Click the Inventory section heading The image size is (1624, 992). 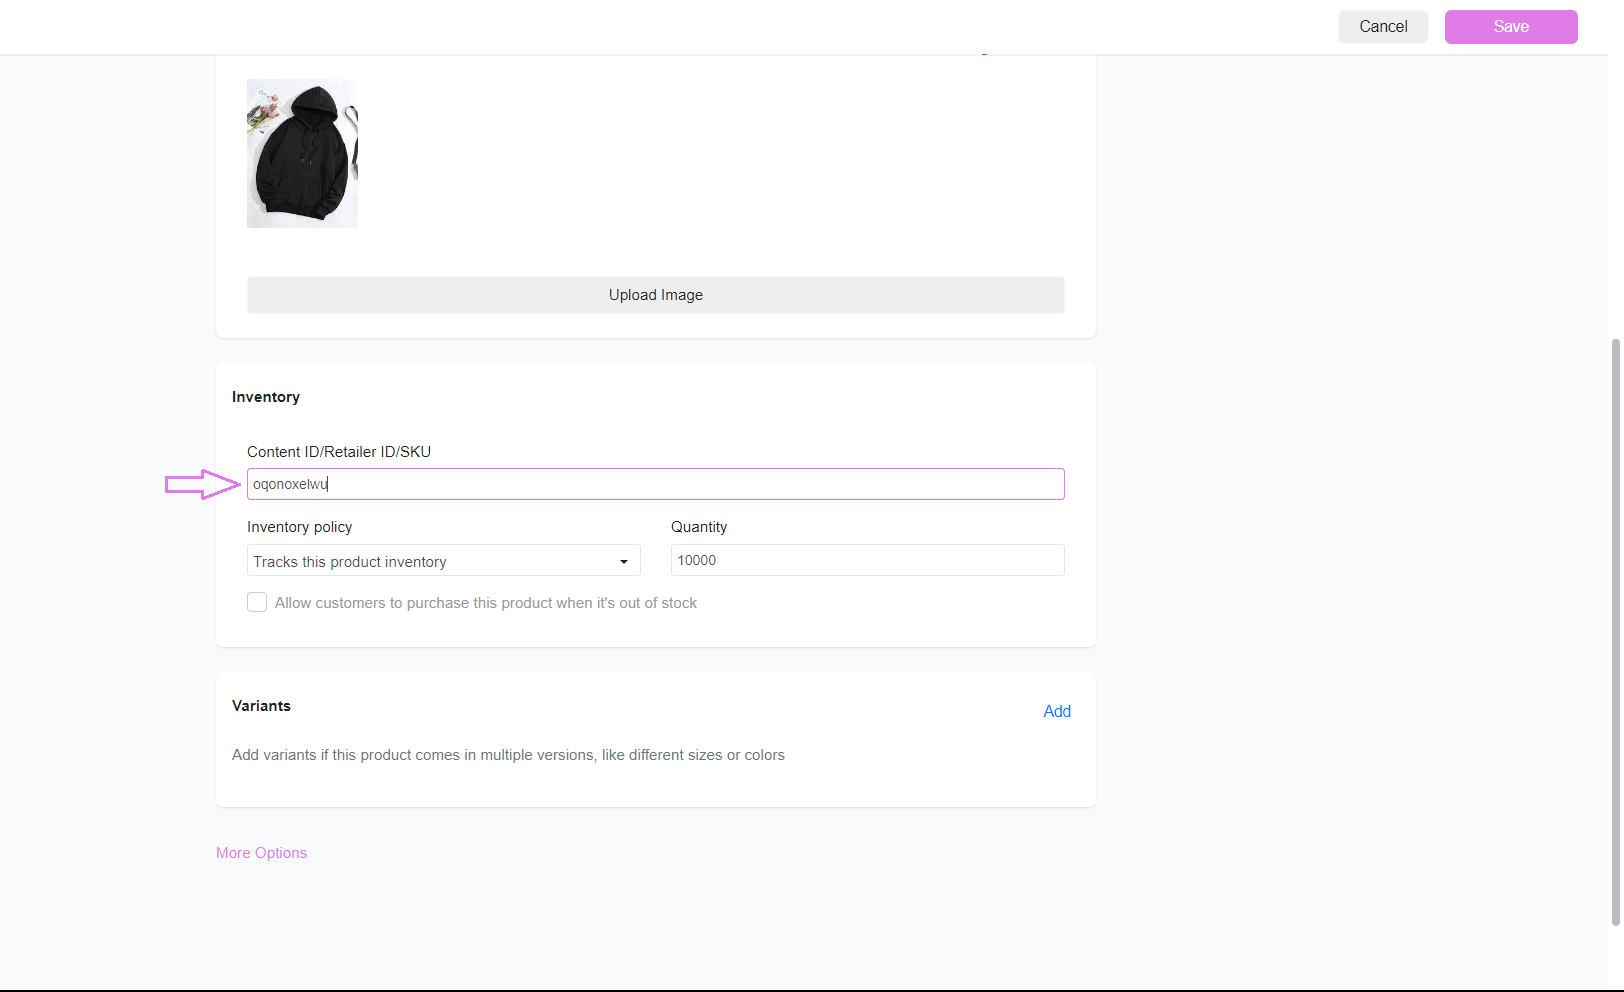pos(266,397)
